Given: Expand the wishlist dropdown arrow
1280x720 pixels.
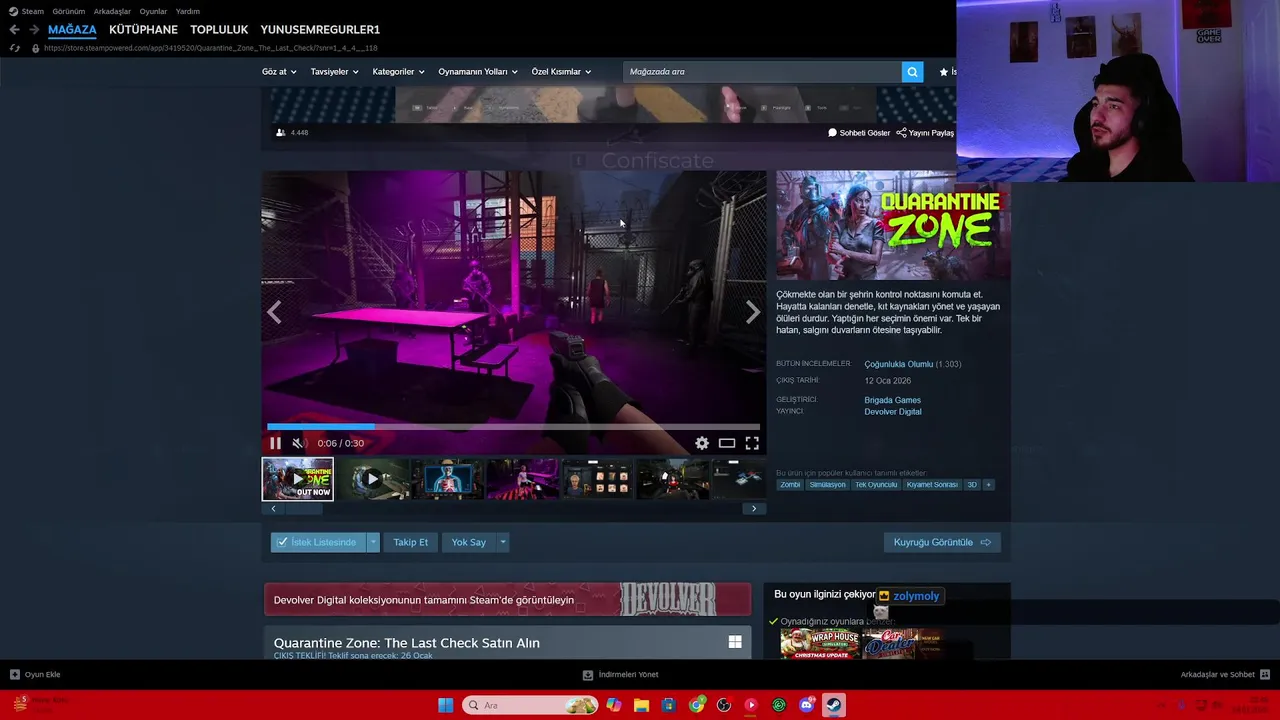Looking at the screenshot, I should [x=373, y=542].
